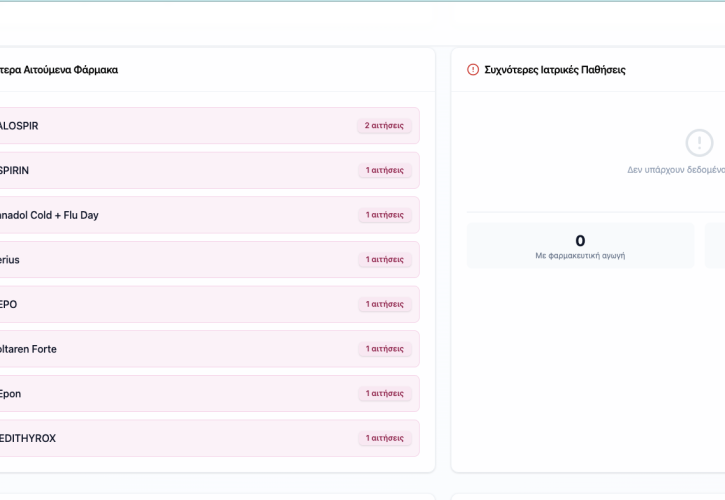
Task: Click the alert icon beside Συχνότερες Ιατρικές Παθήσεις
Action: [473, 70]
